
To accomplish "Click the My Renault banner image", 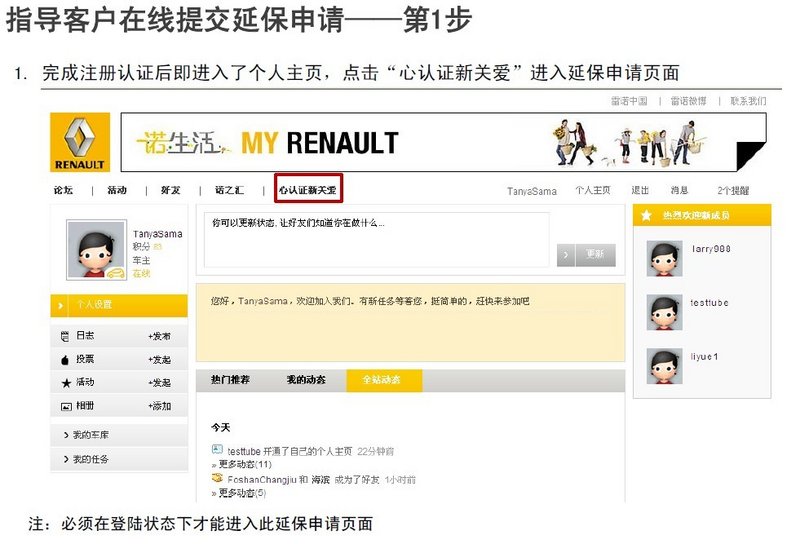I will click(443, 142).
